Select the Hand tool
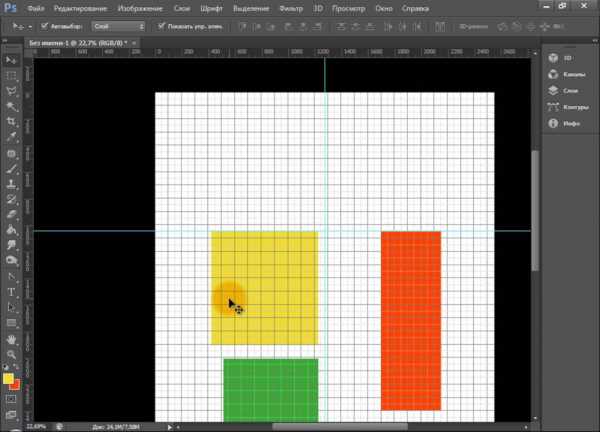This screenshot has height=432, width=600. click(x=11, y=340)
